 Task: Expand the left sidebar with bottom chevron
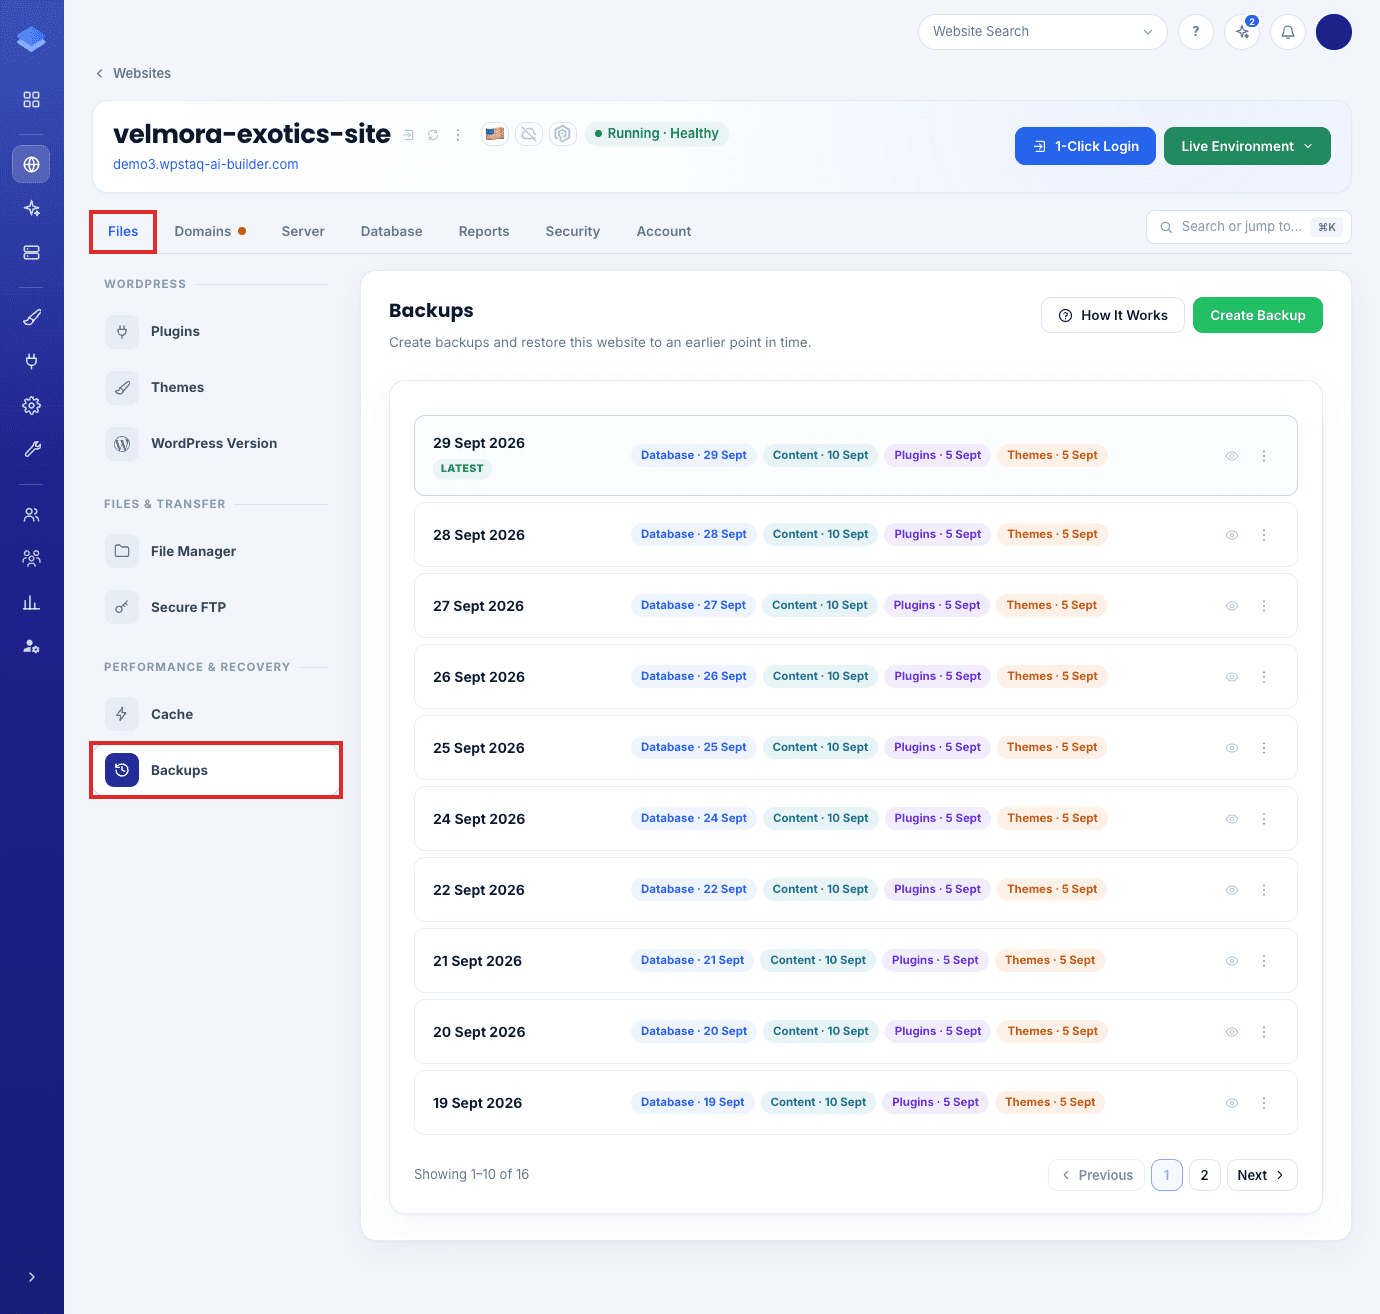click(32, 1277)
